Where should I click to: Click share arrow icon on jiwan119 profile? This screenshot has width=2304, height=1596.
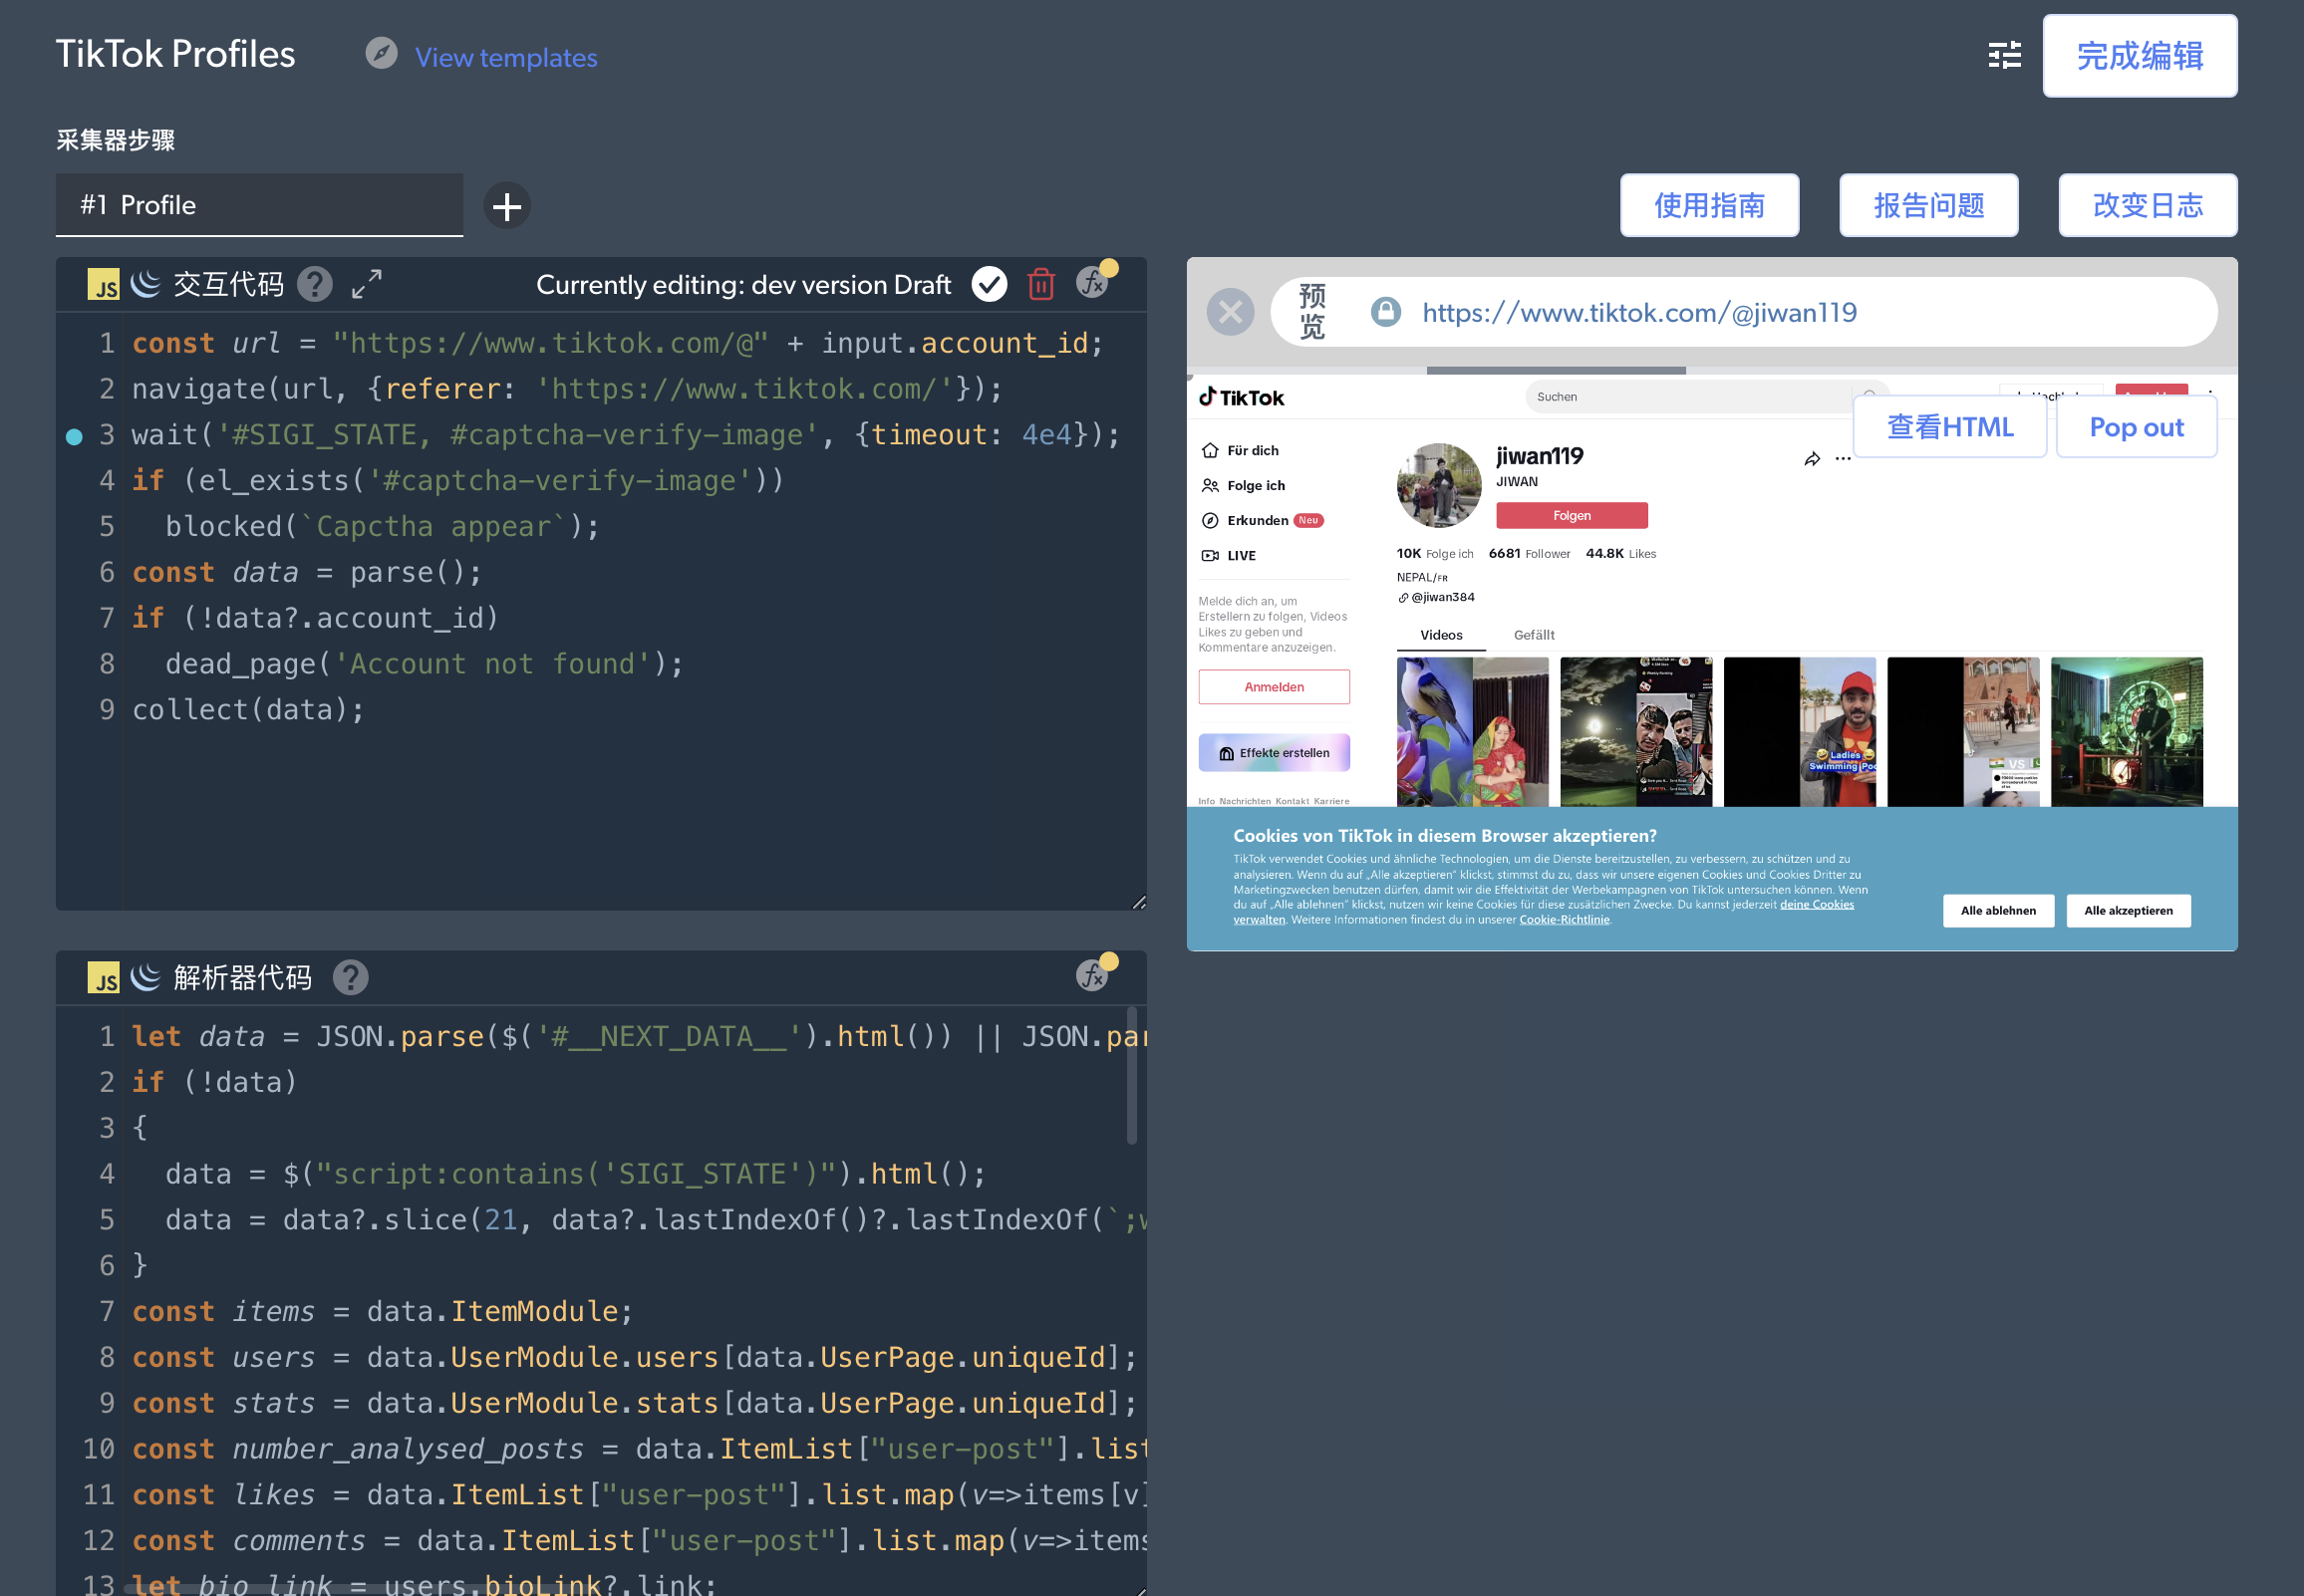(x=1812, y=459)
